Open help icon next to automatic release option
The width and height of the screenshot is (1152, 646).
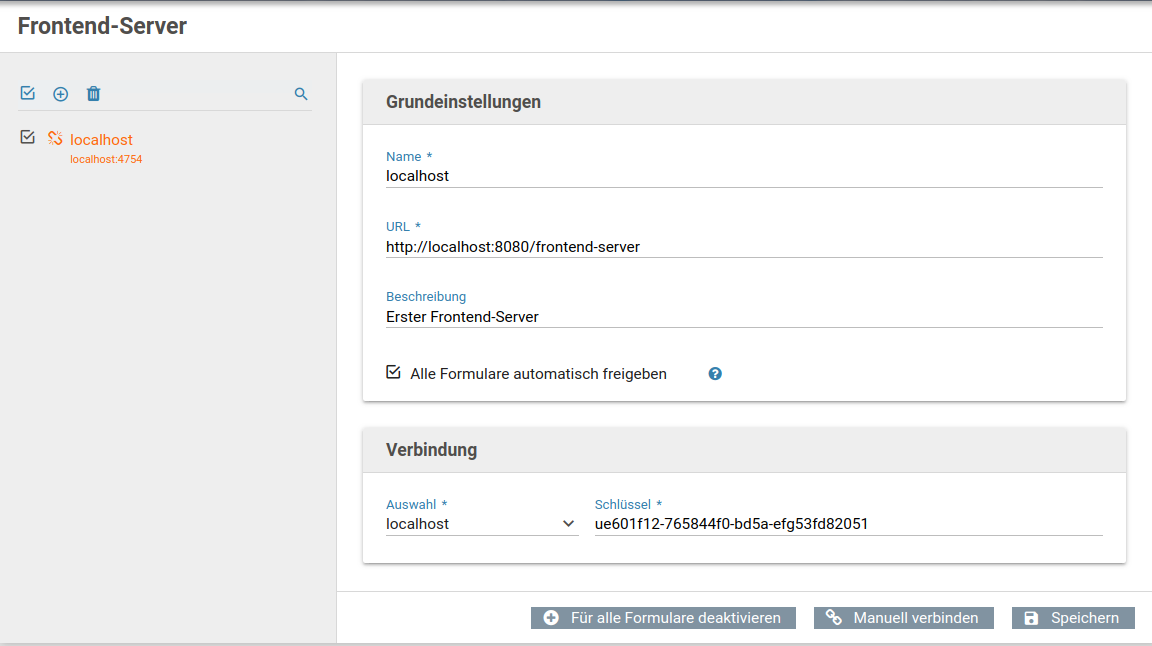pyautogui.click(x=715, y=374)
